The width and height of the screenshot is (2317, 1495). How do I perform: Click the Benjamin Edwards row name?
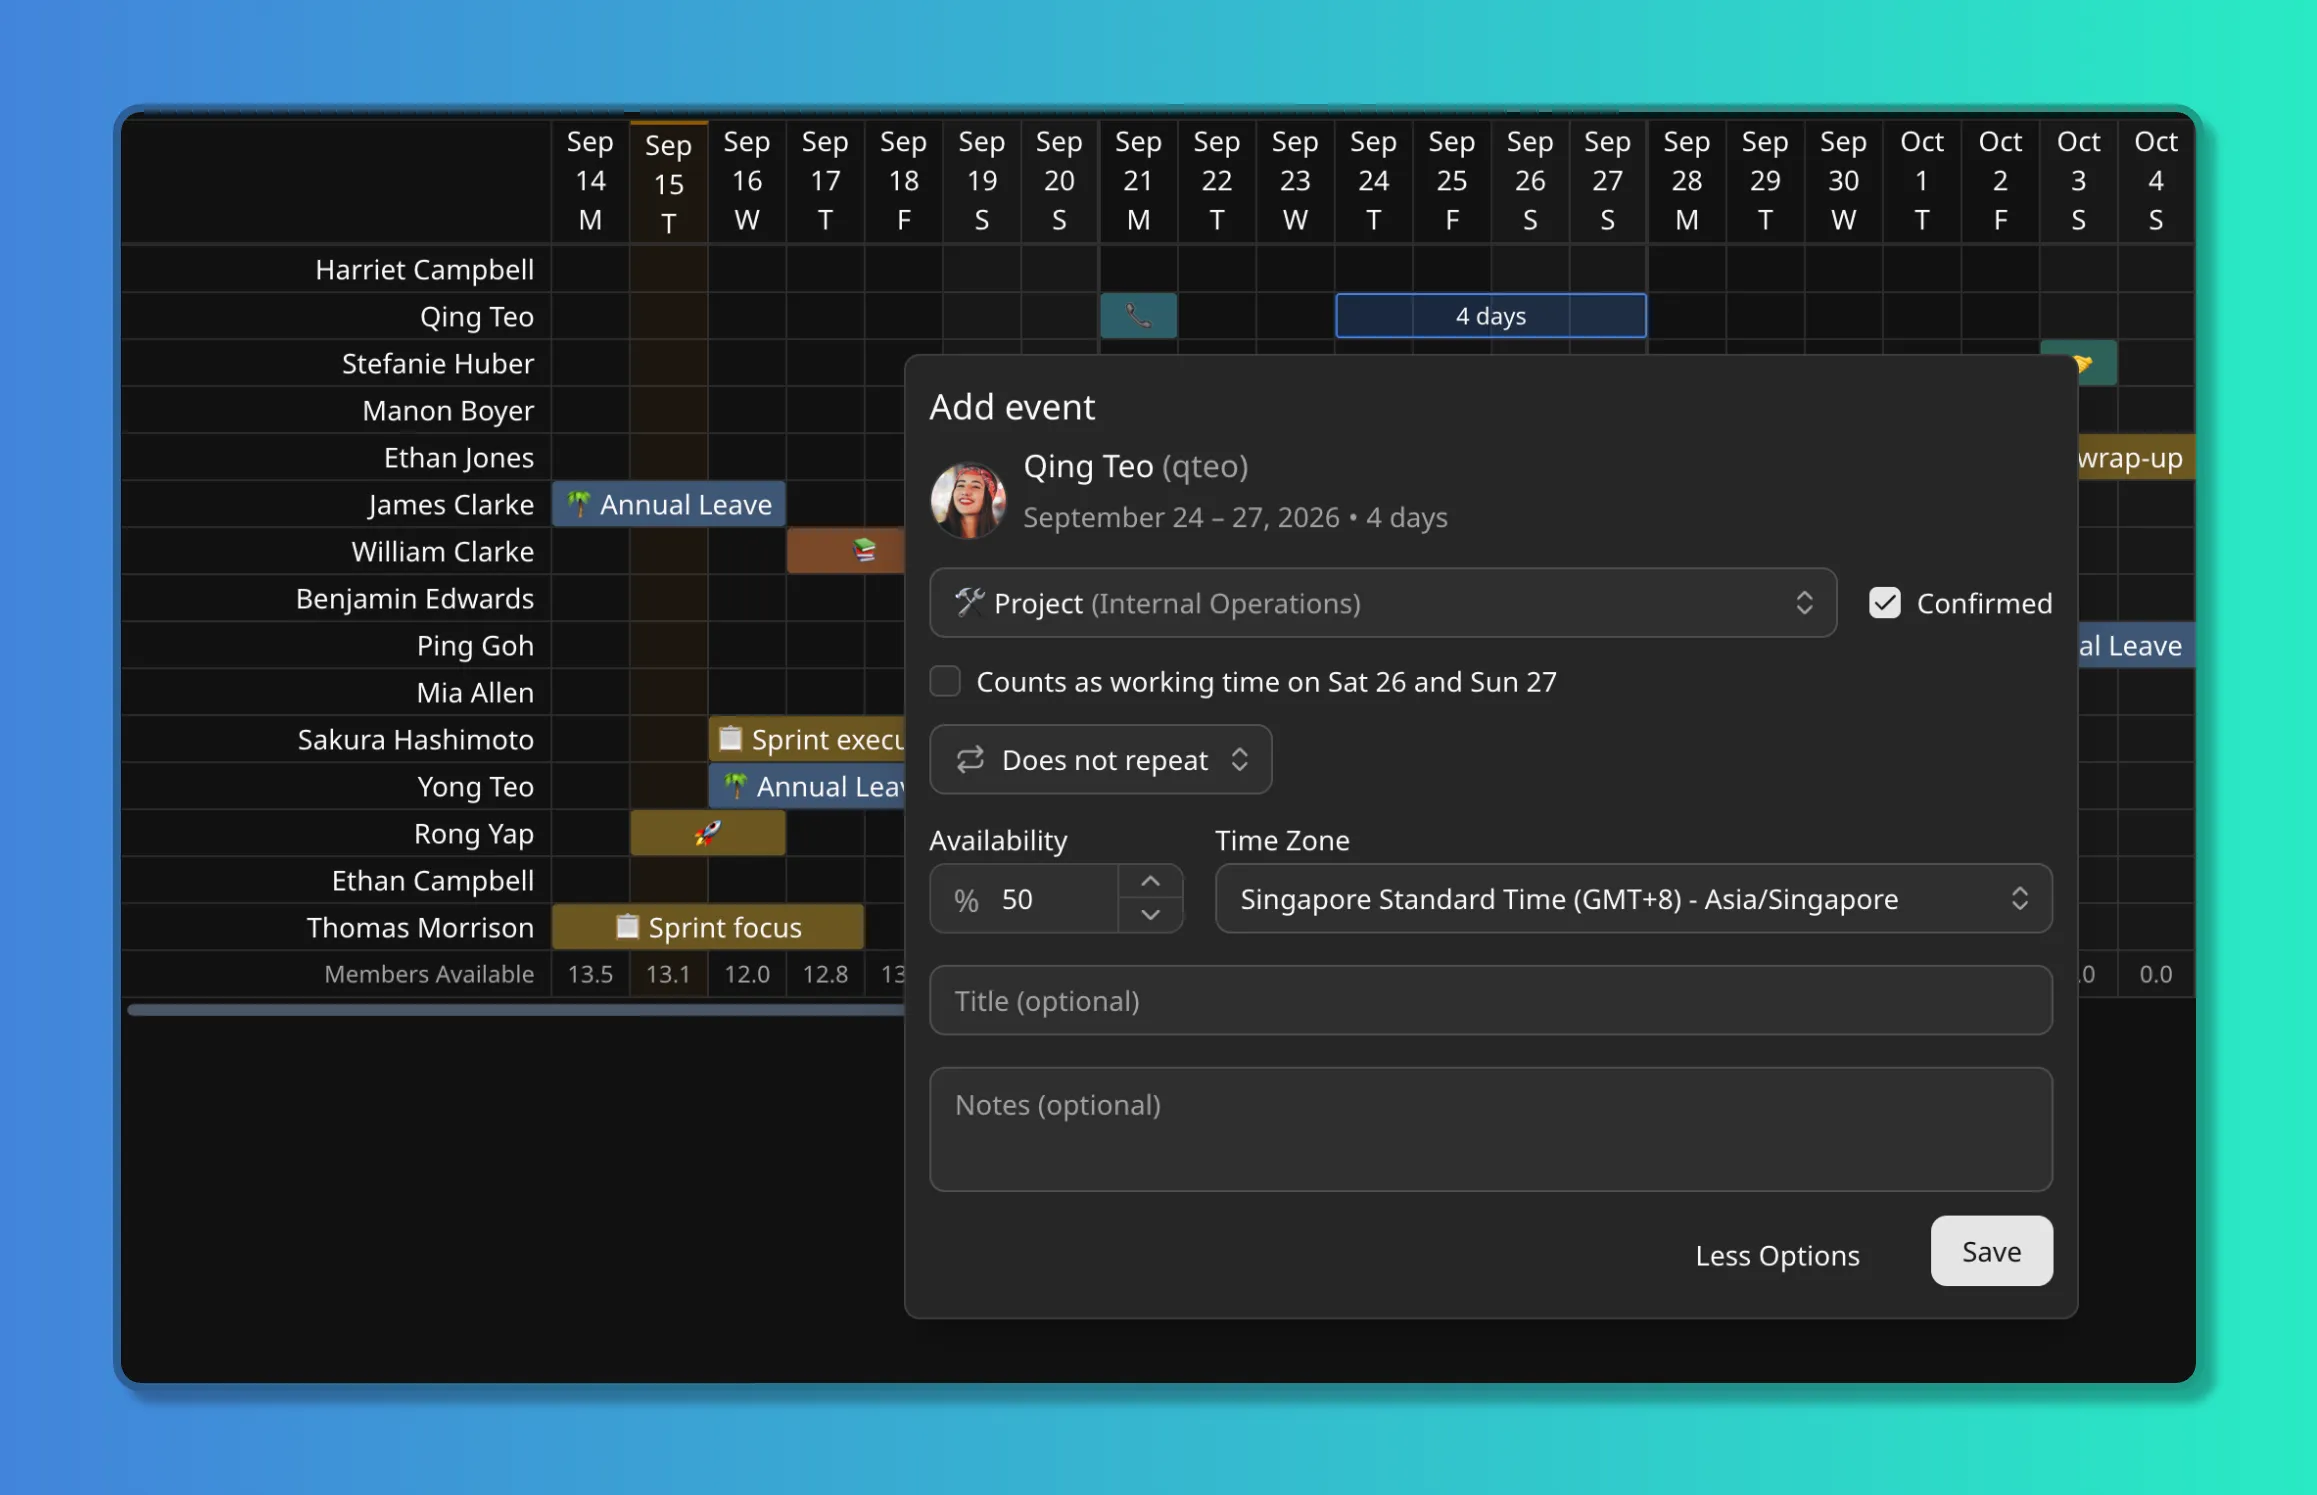[x=414, y=598]
